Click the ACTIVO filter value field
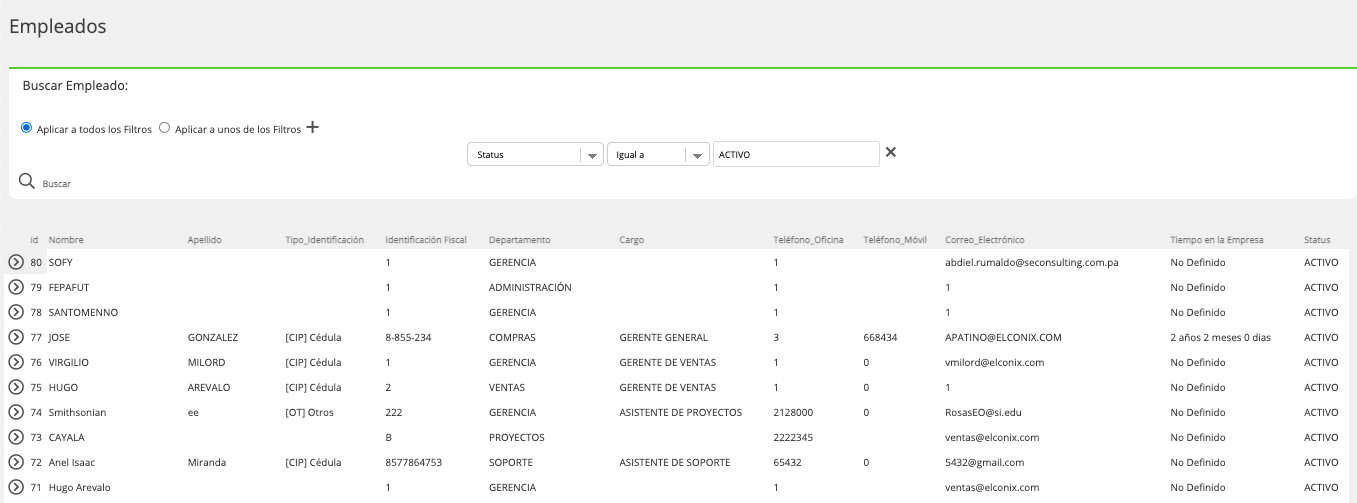The image size is (1357, 503). pyautogui.click(x=796, y=154)
